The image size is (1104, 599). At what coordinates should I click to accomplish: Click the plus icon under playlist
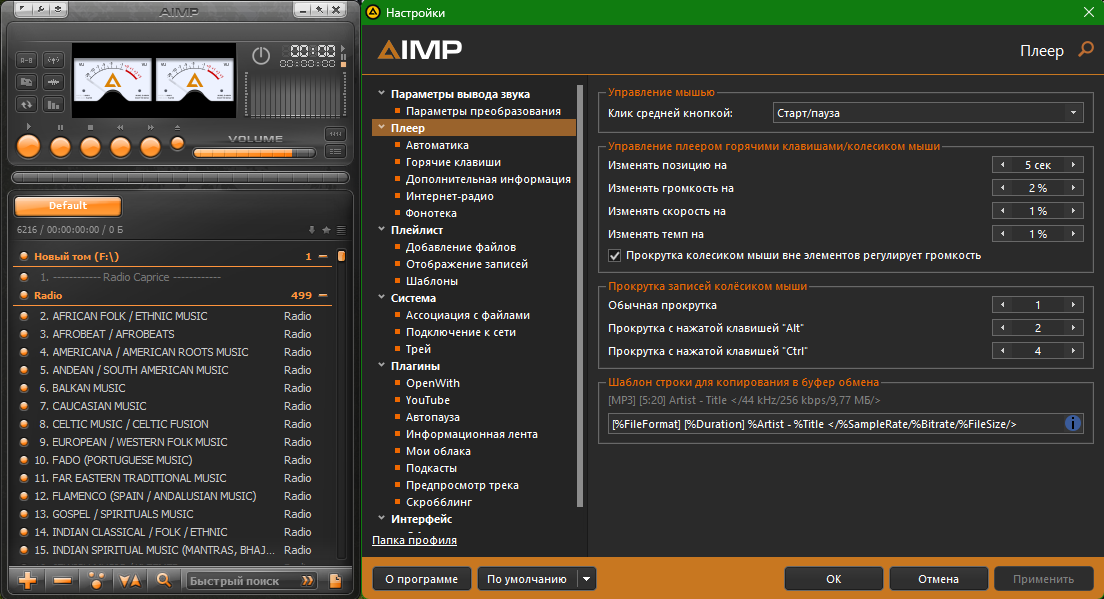(28, 580)
